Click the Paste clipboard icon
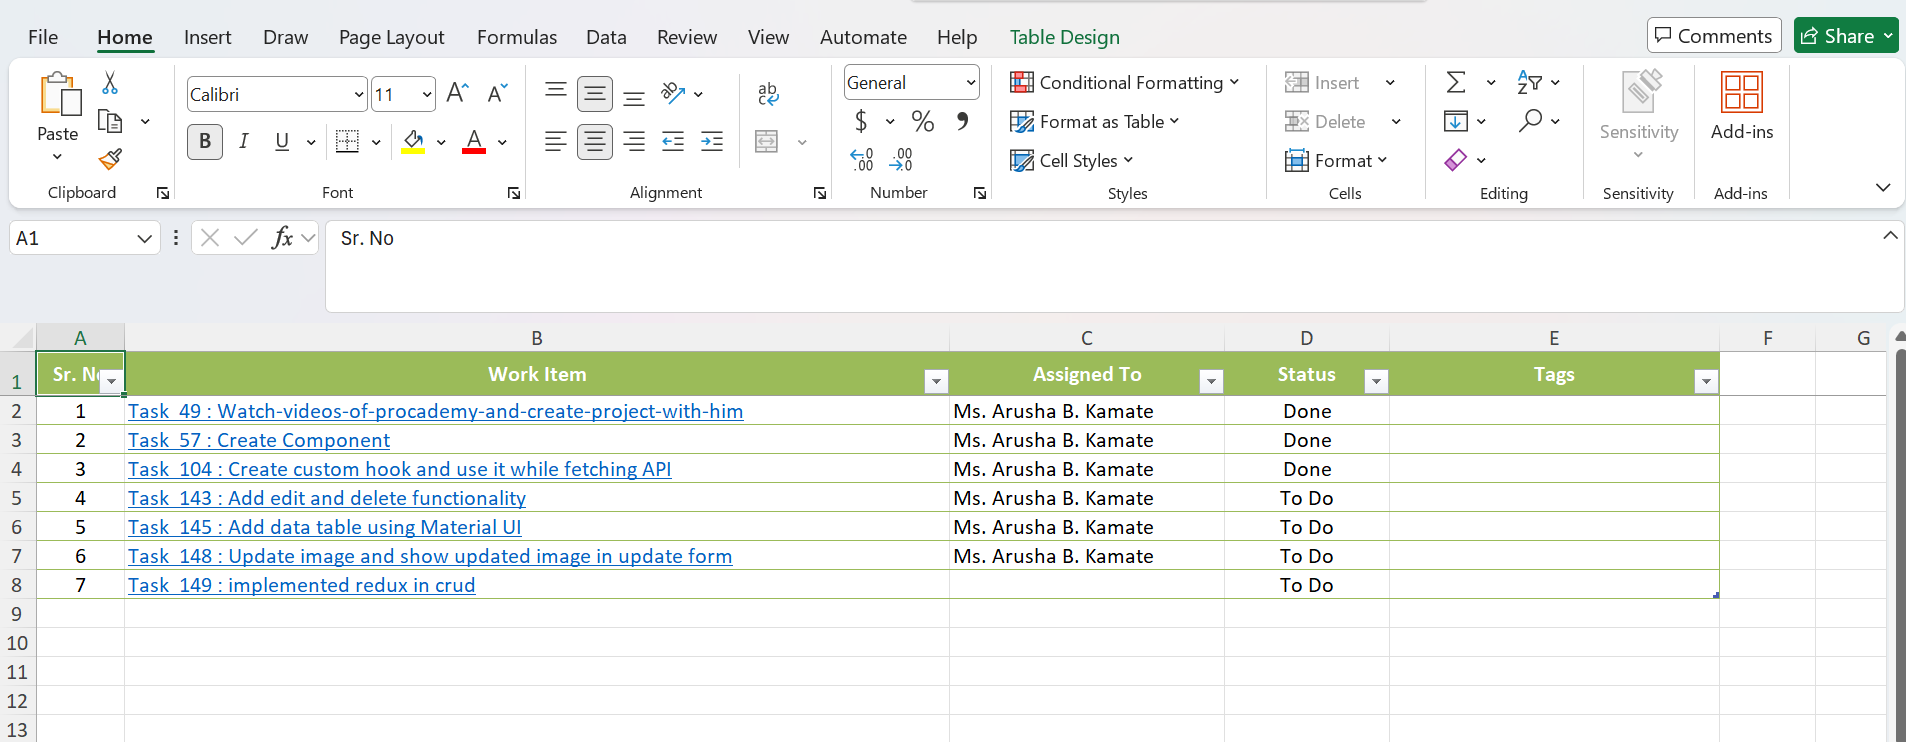The width and height of the screenshot is (1906, 742). tap(59, 94)
